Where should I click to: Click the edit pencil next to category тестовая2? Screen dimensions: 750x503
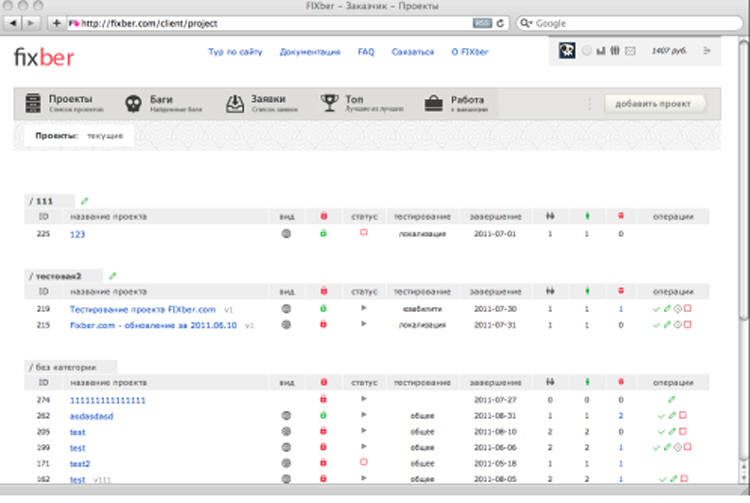click(112, 275)
